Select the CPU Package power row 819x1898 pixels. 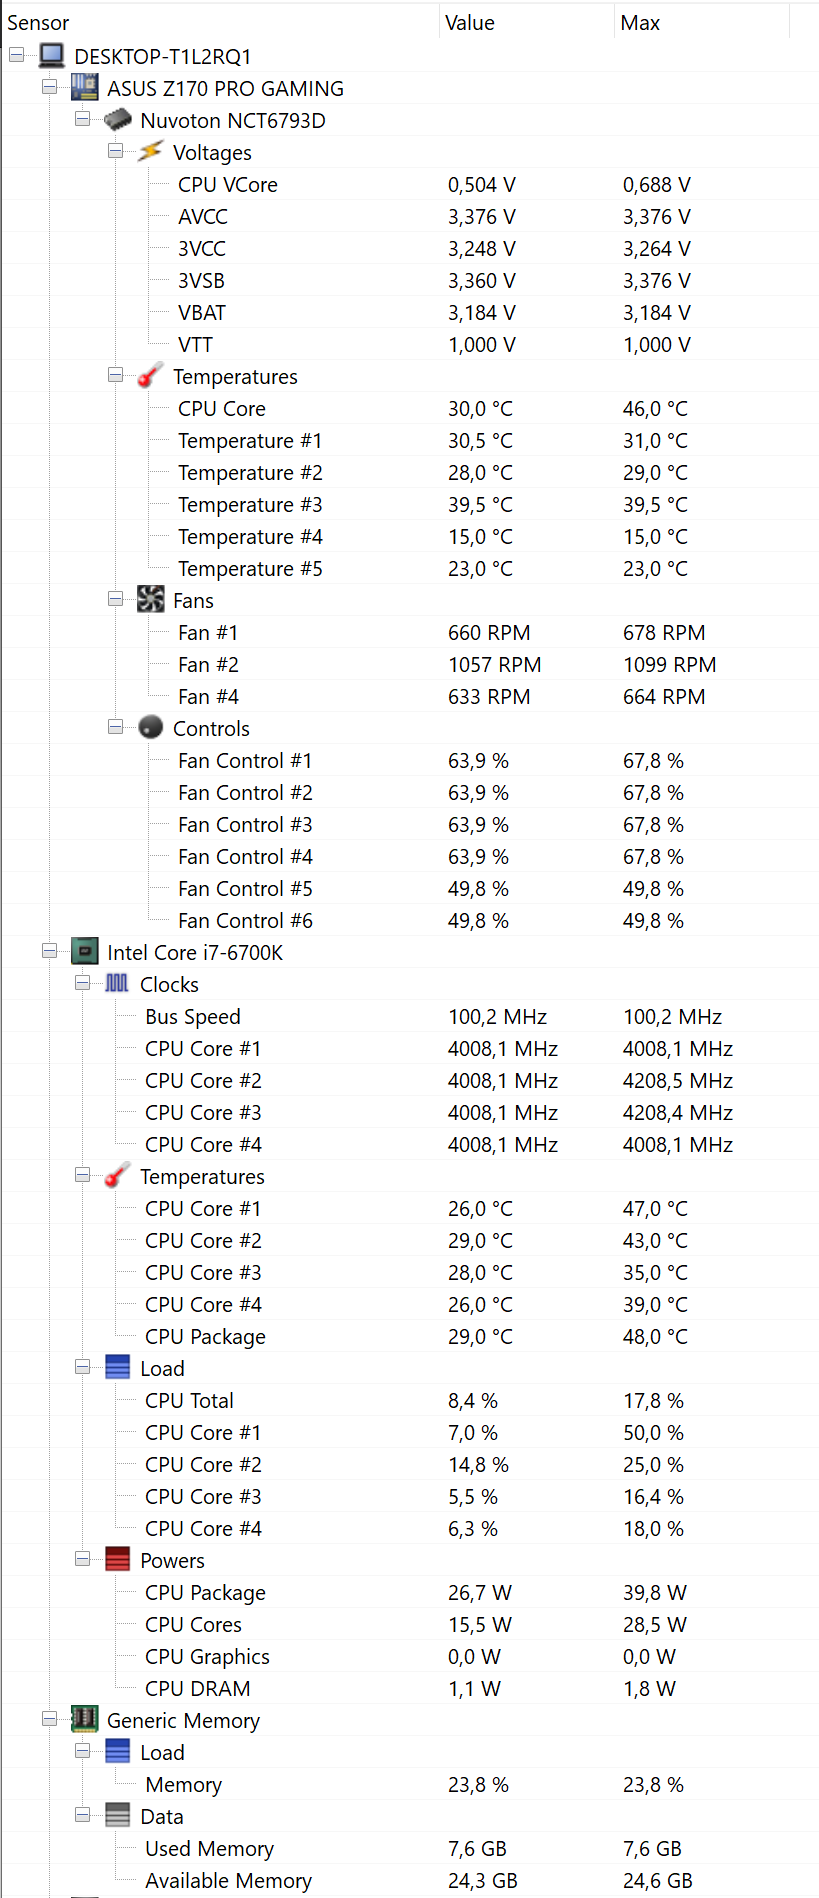410,1592
